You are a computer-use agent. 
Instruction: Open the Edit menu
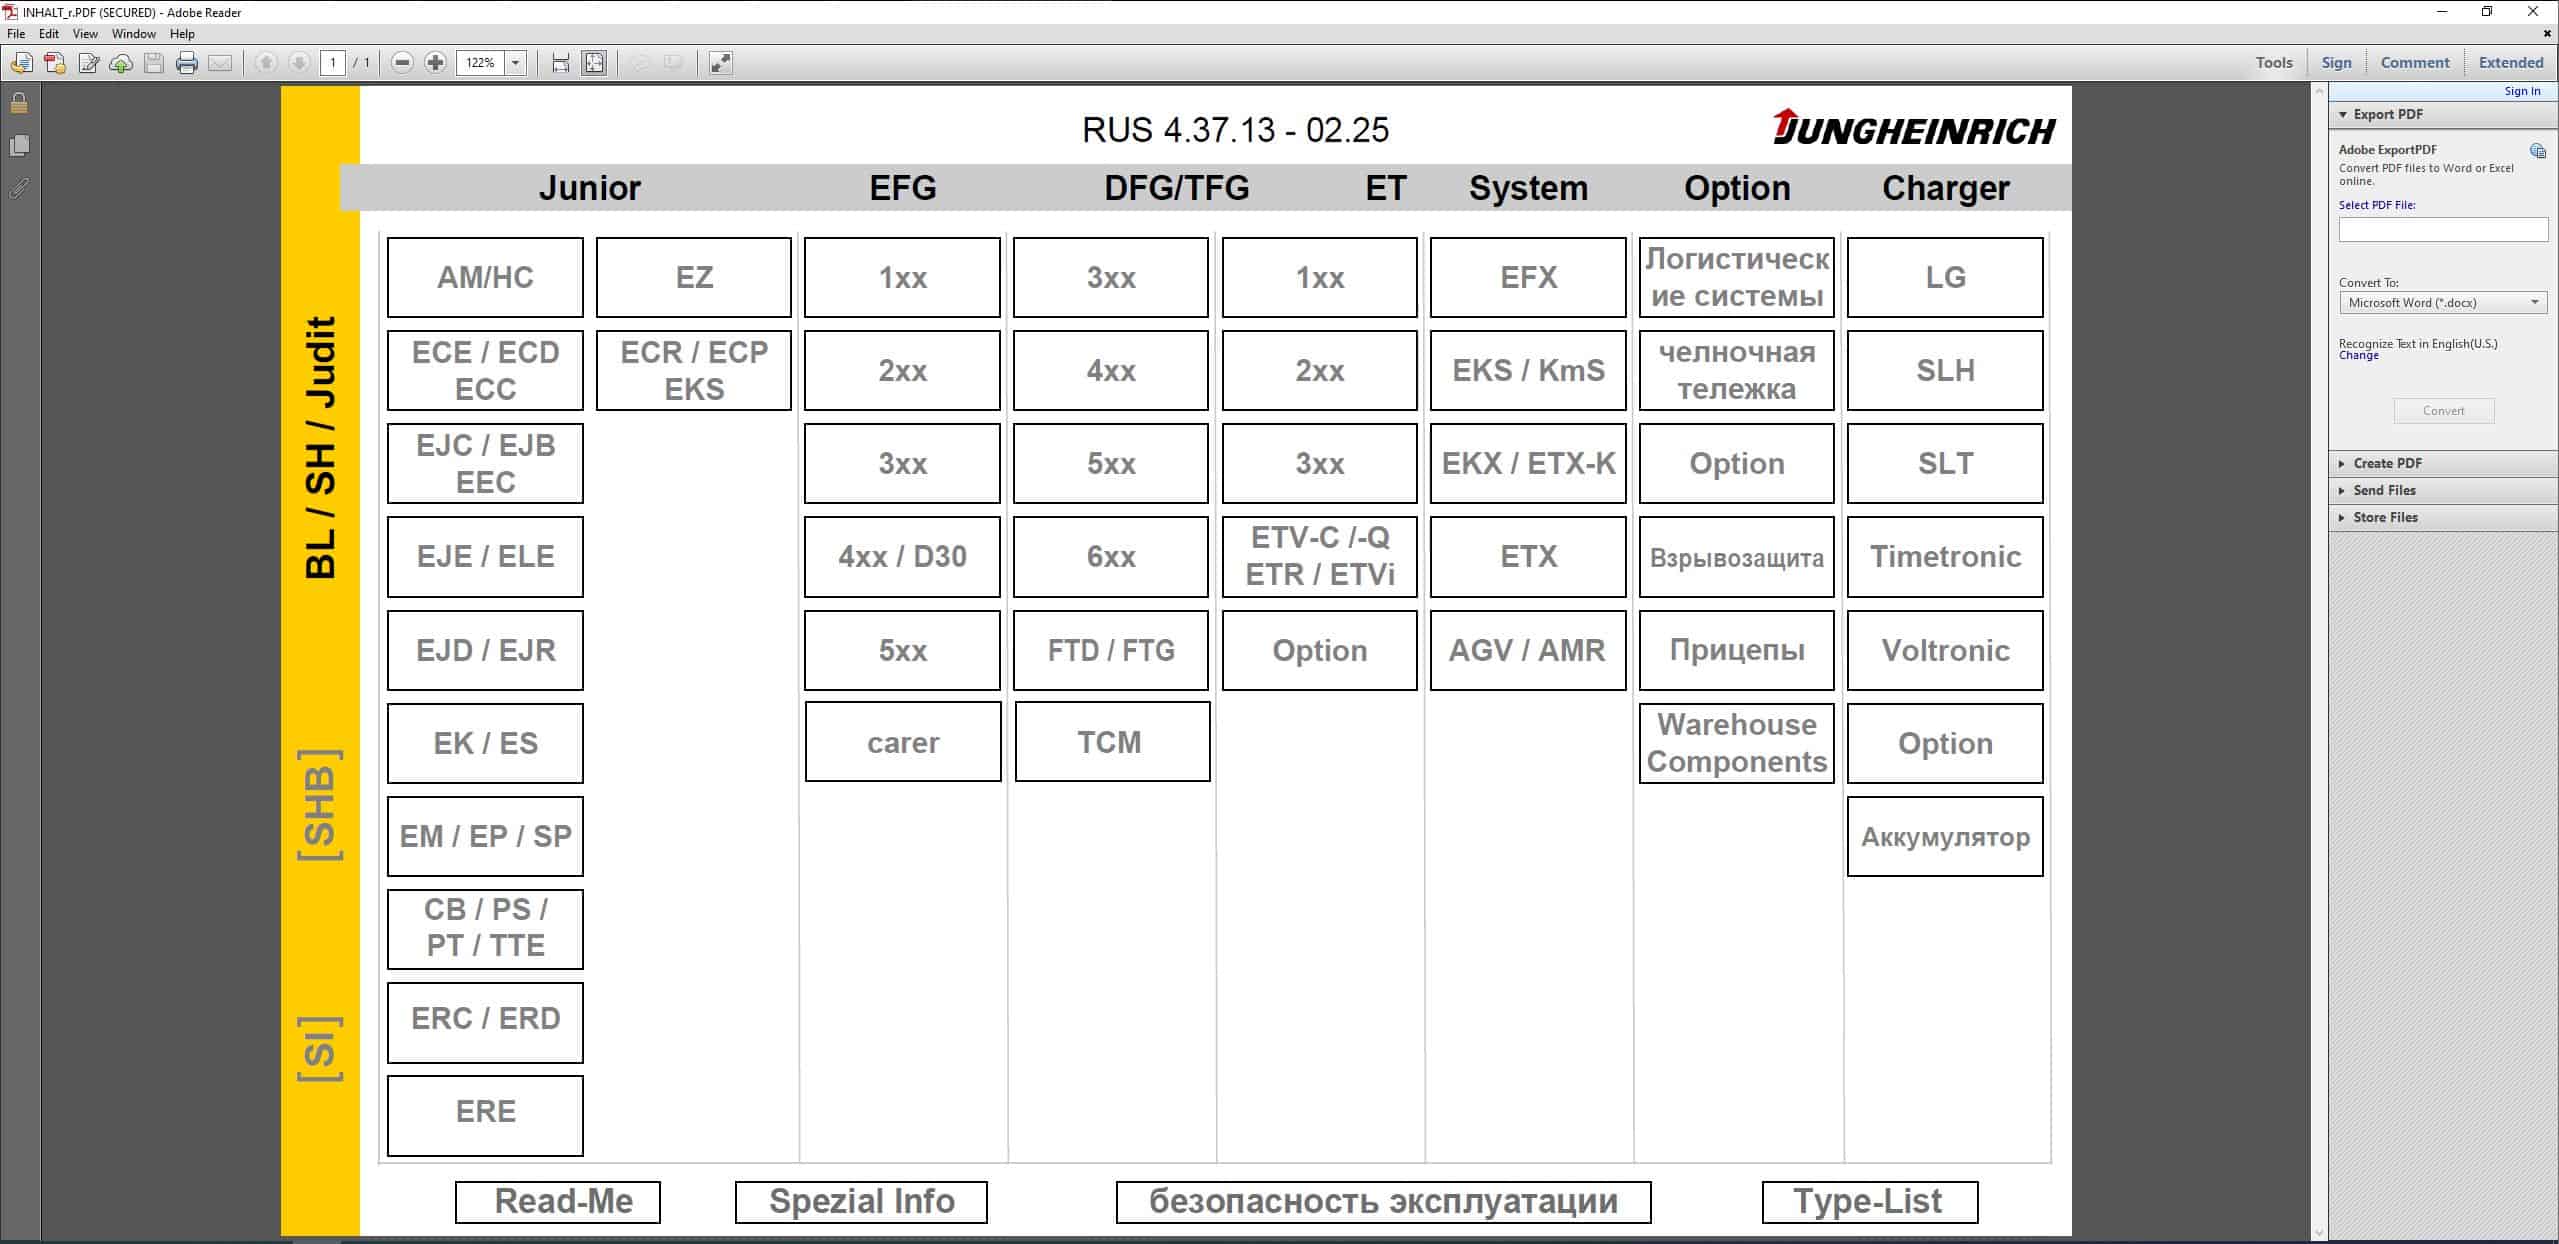pos(49,34)
